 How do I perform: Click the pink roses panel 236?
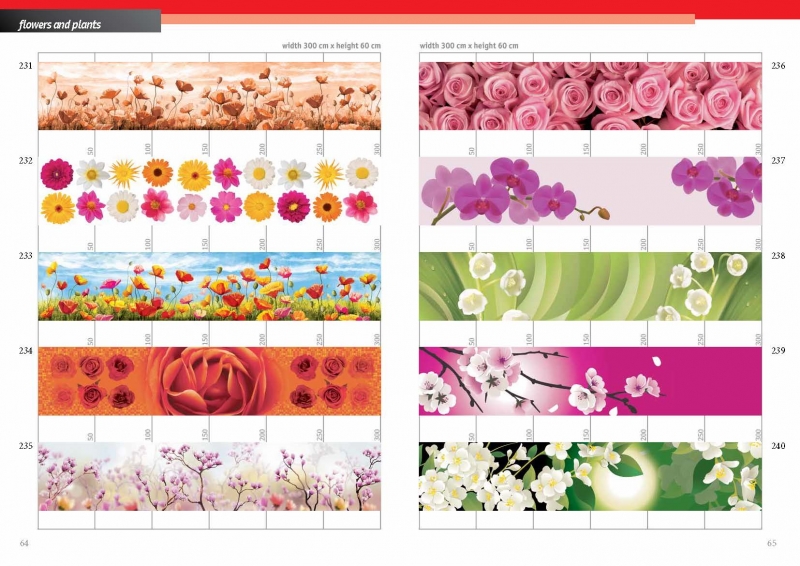pyautogui.click(x=590, y=96)
